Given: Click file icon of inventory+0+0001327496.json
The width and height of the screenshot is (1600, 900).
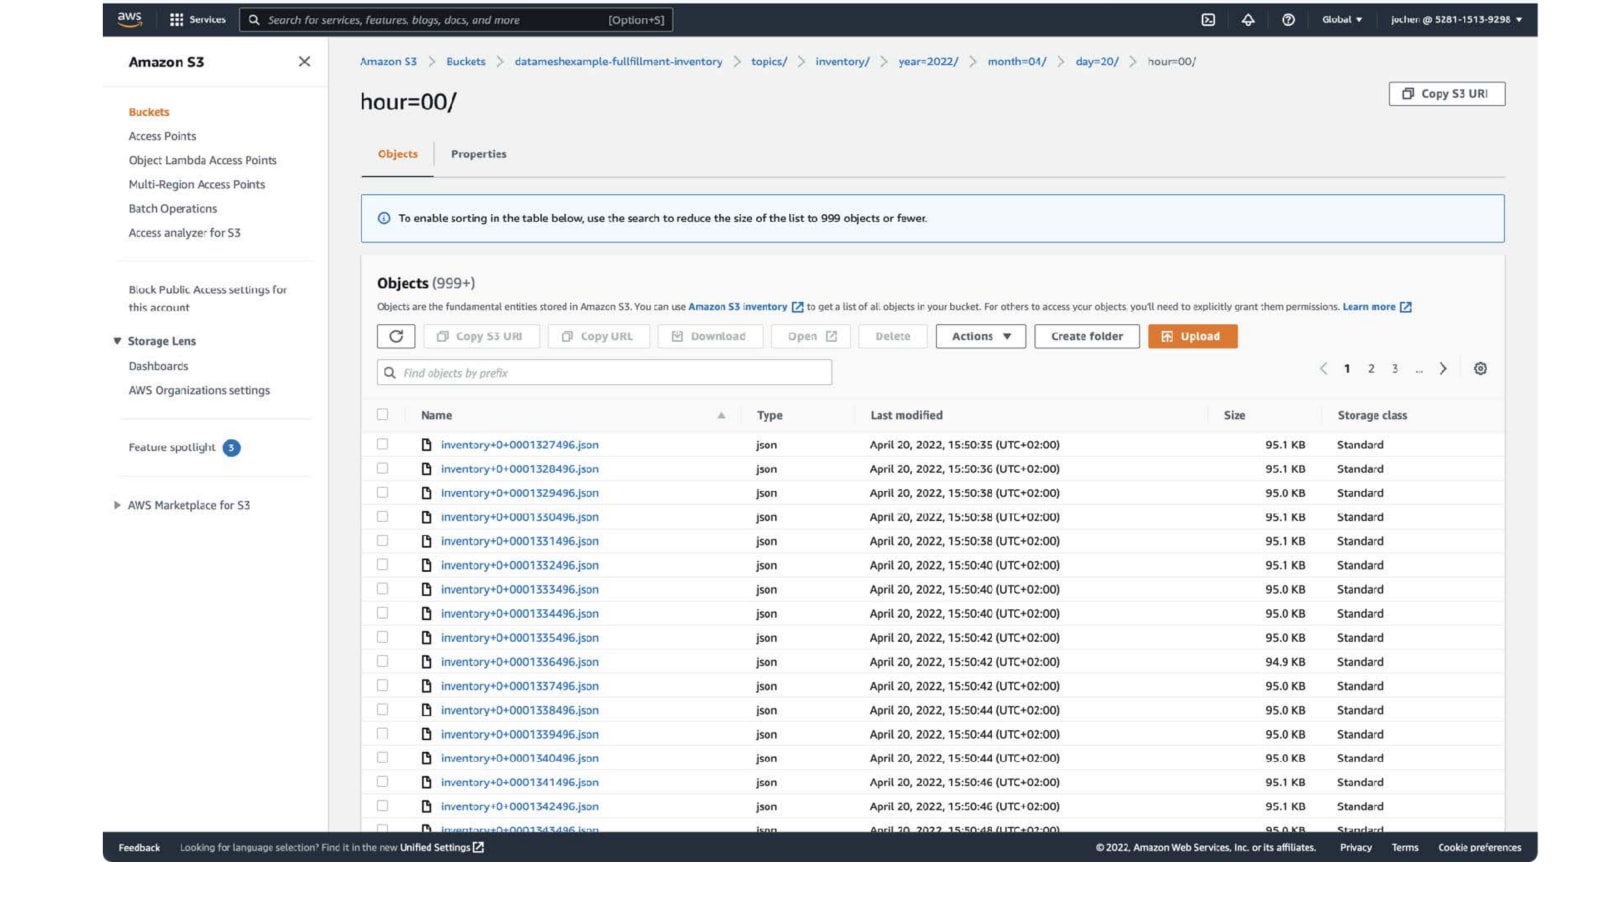Looking at the screenshot, I should (426, 445).
